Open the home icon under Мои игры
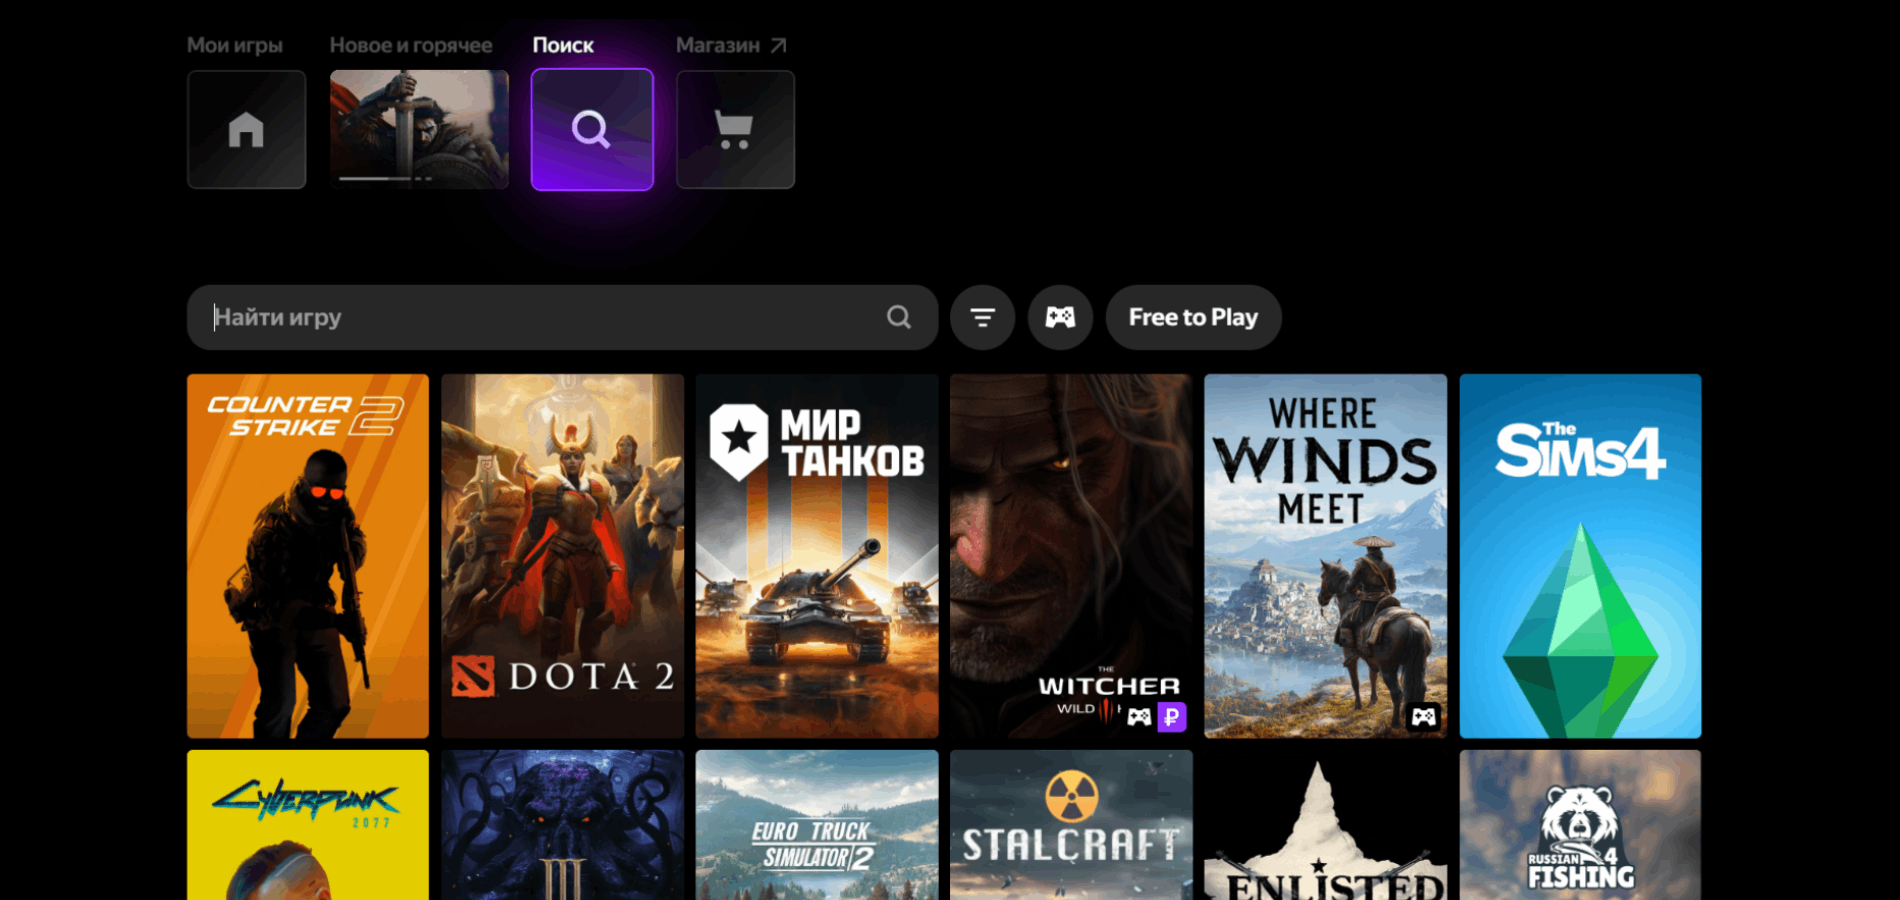 coord(246,130)
